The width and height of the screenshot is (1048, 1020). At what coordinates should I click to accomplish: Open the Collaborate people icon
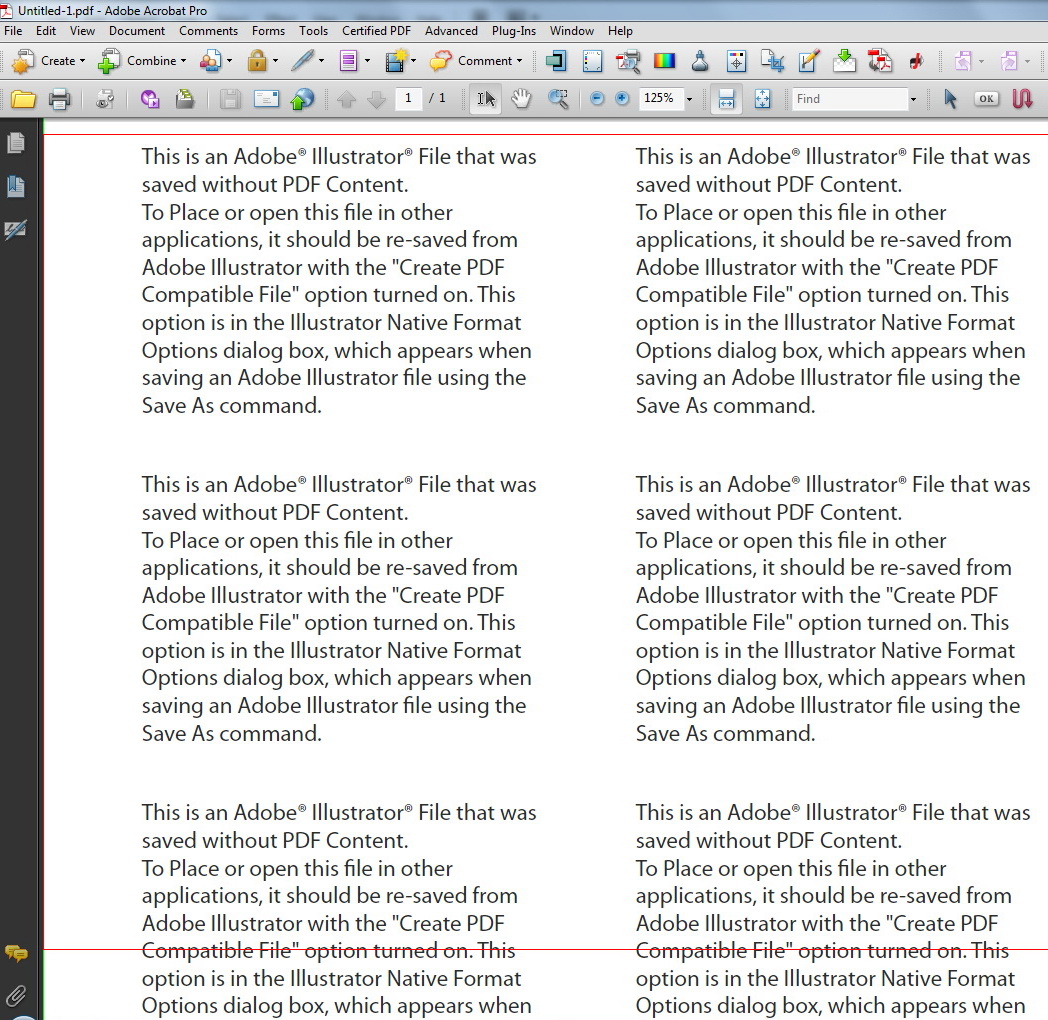coord(211,61)
